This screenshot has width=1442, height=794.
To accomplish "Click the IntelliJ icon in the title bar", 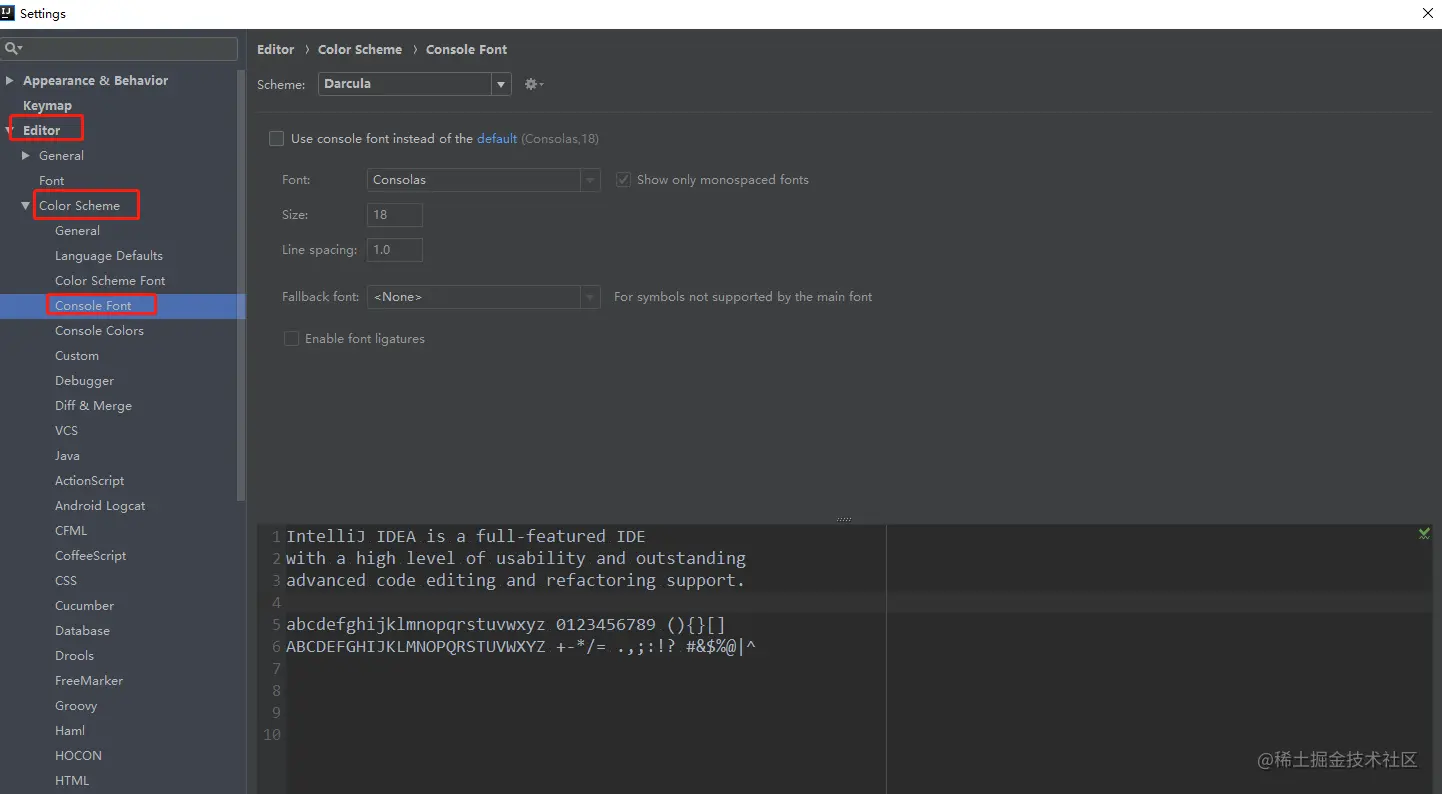I will tap(8, 14).
